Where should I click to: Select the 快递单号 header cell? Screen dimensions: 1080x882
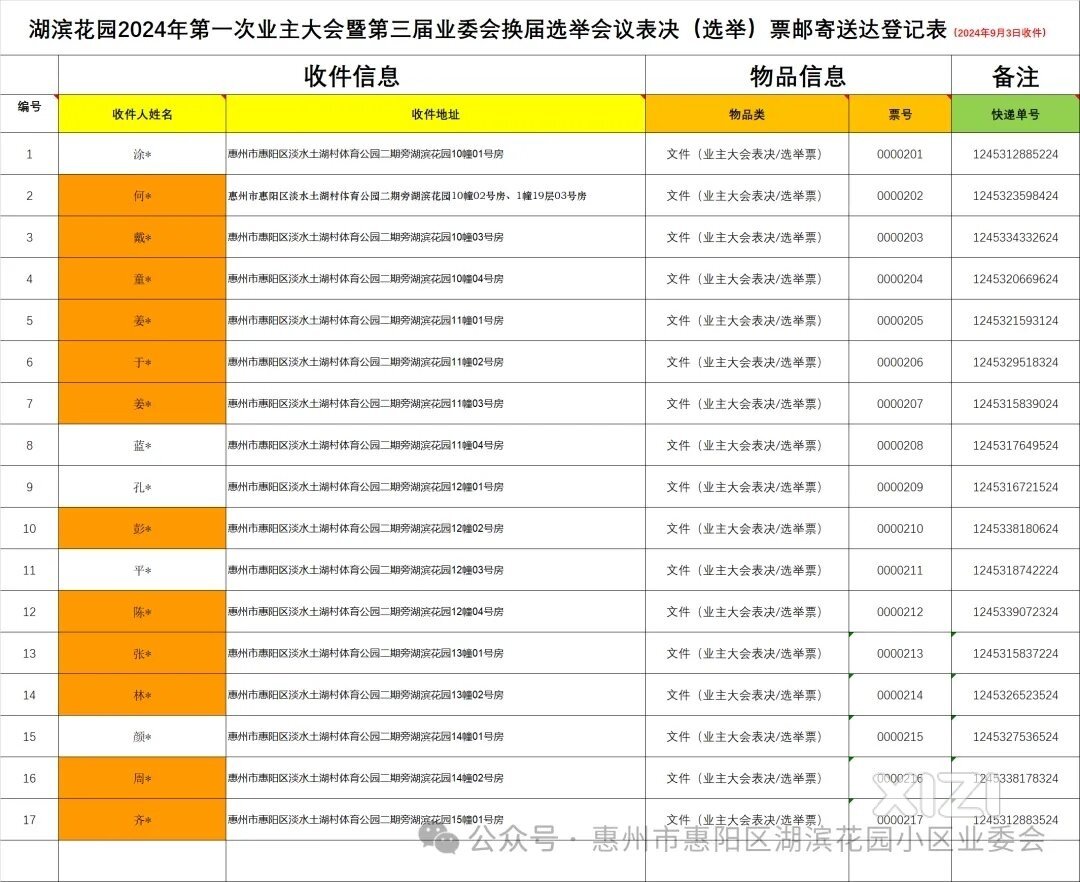(1015, 114)
